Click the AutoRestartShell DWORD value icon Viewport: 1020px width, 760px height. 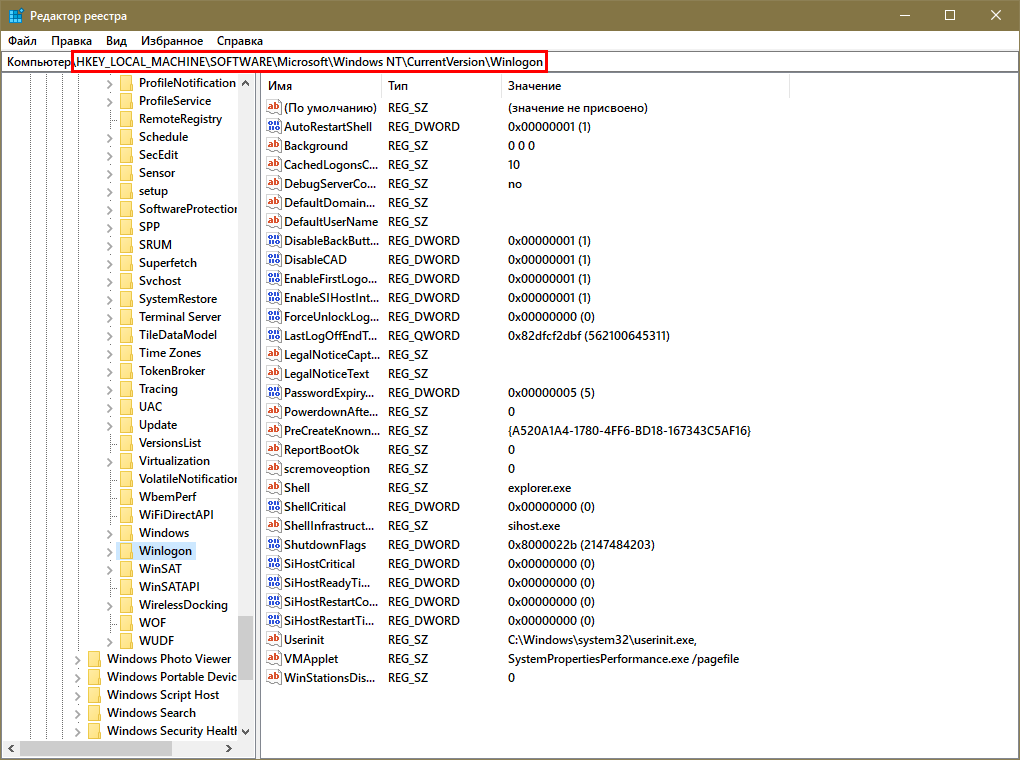(274, 127)
